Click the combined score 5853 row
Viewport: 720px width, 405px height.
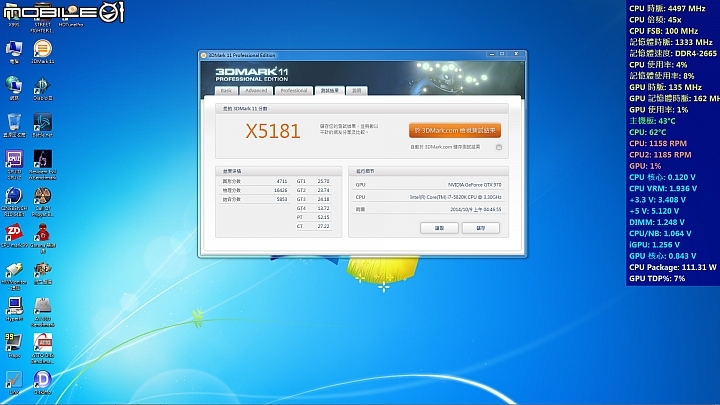click(255, 199)
